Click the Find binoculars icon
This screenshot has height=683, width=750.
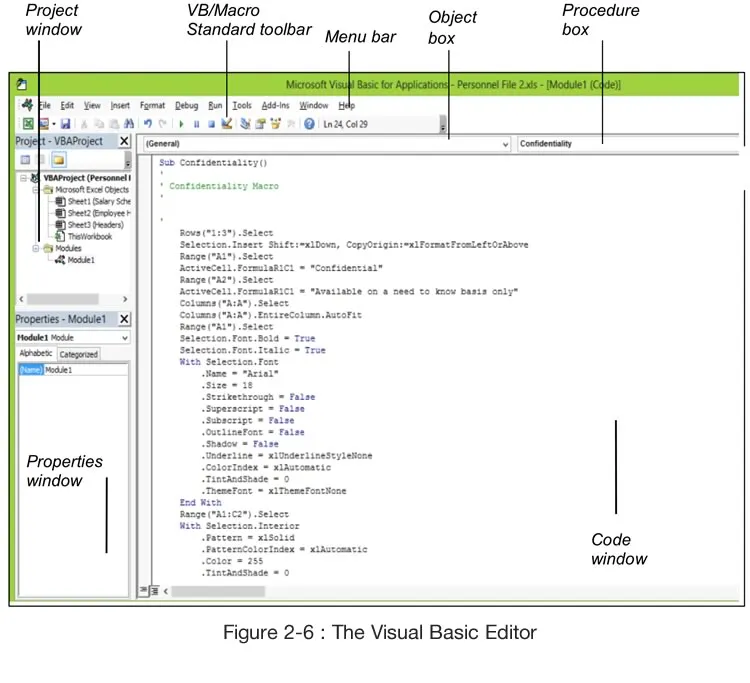[x=130, y=124]
